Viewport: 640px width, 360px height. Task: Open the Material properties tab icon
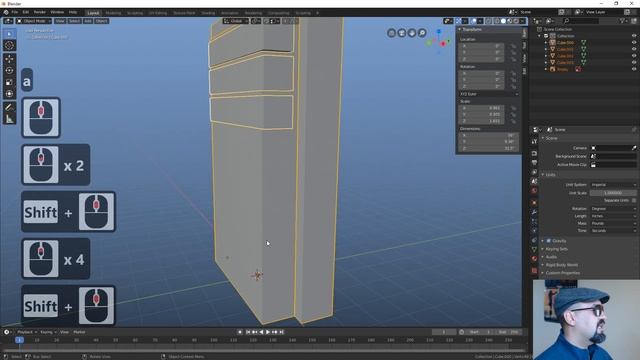tap(534, 259)
